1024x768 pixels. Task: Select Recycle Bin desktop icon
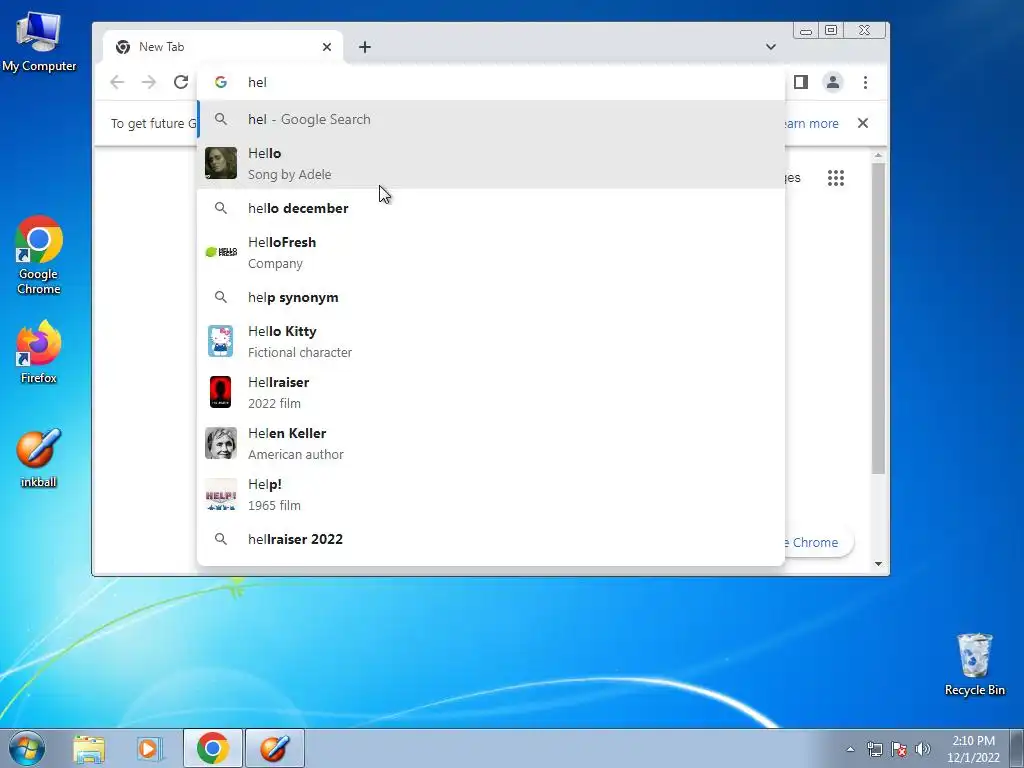[x=974, y=664]
